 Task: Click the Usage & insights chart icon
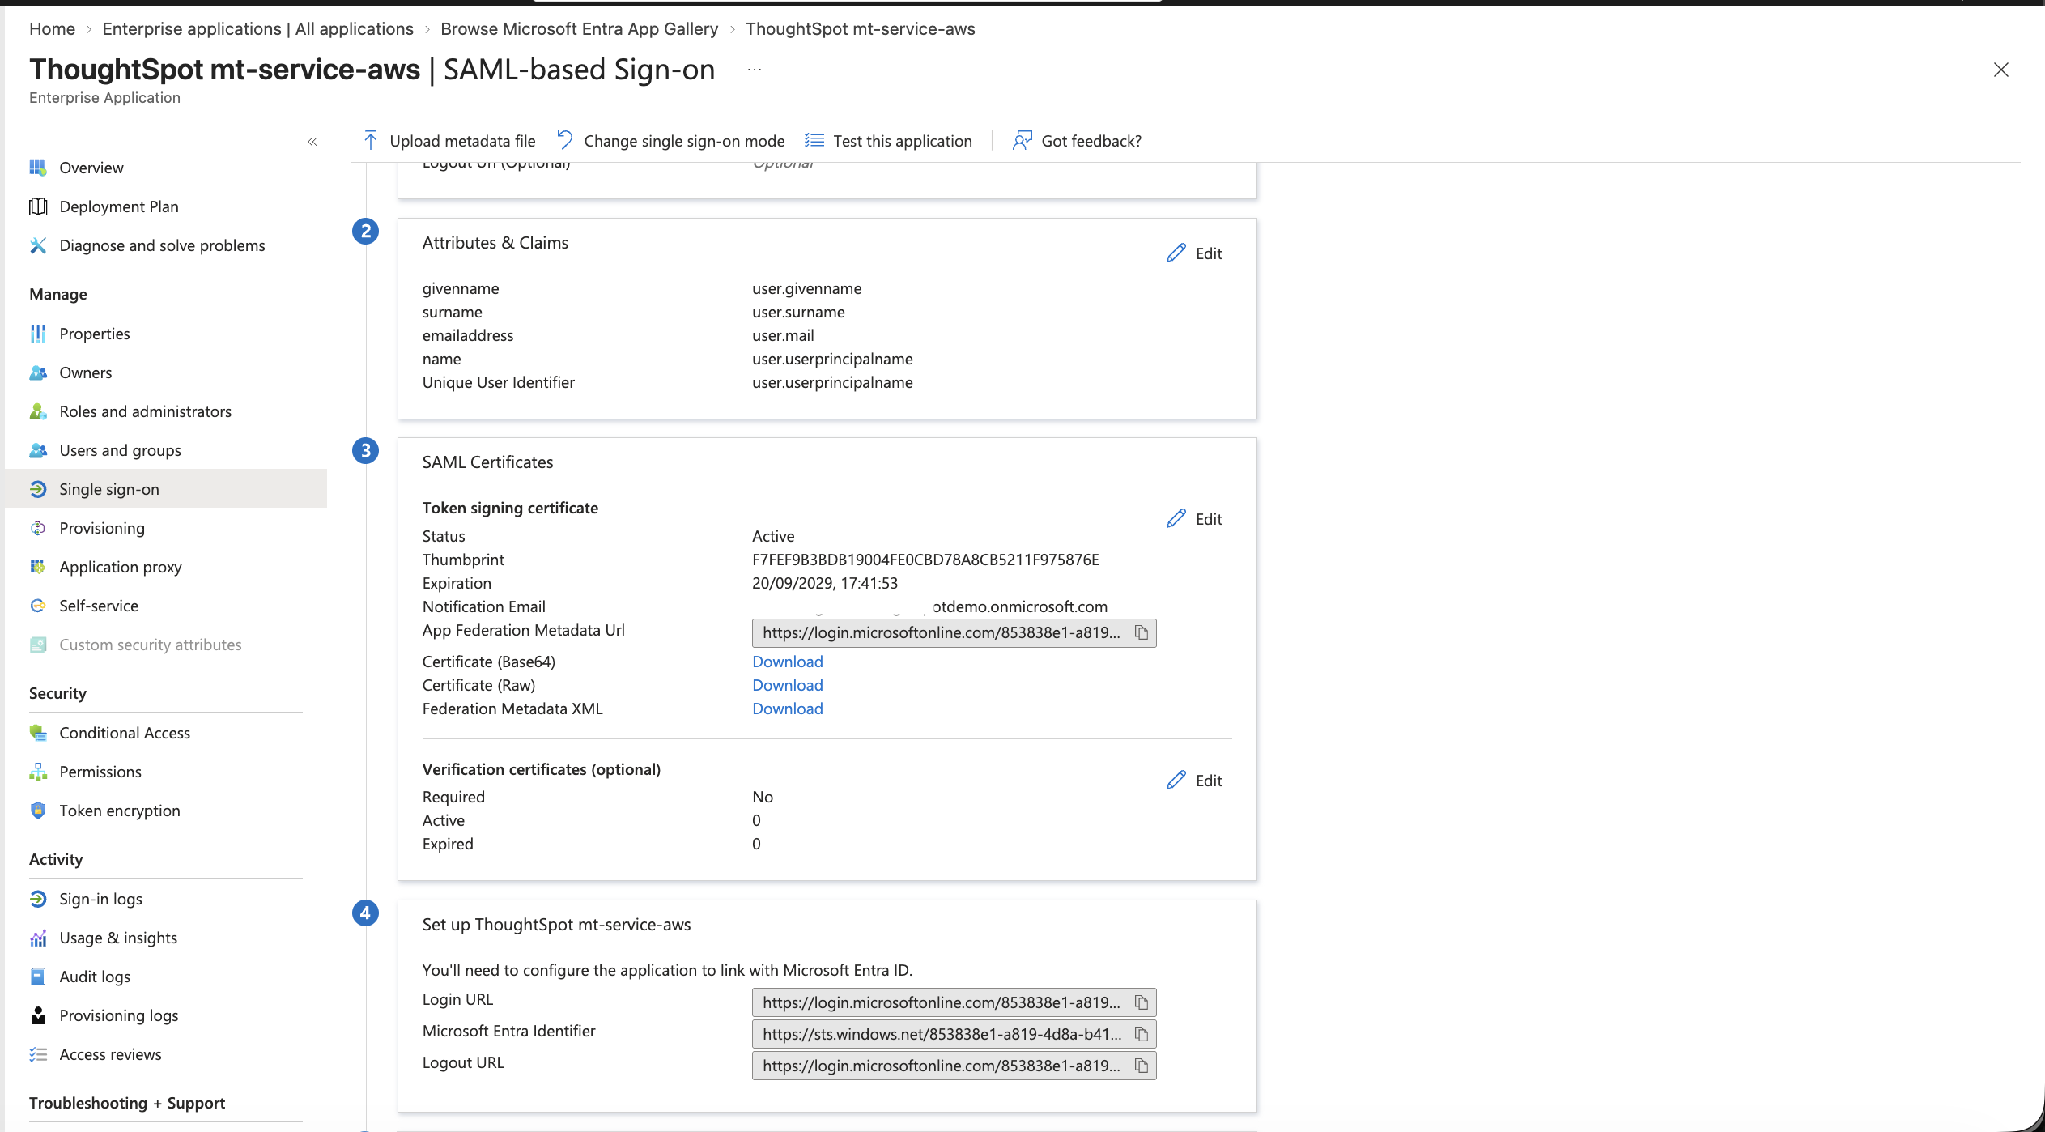coord(38,937)
